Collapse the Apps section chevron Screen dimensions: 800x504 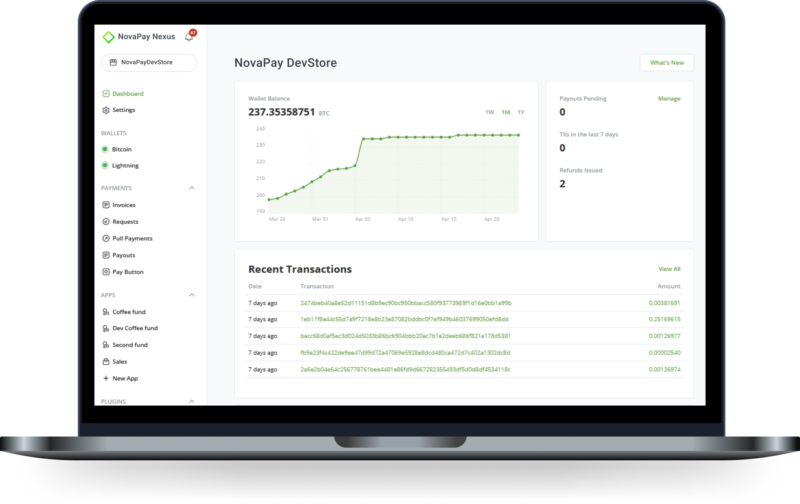click(191, 296)
